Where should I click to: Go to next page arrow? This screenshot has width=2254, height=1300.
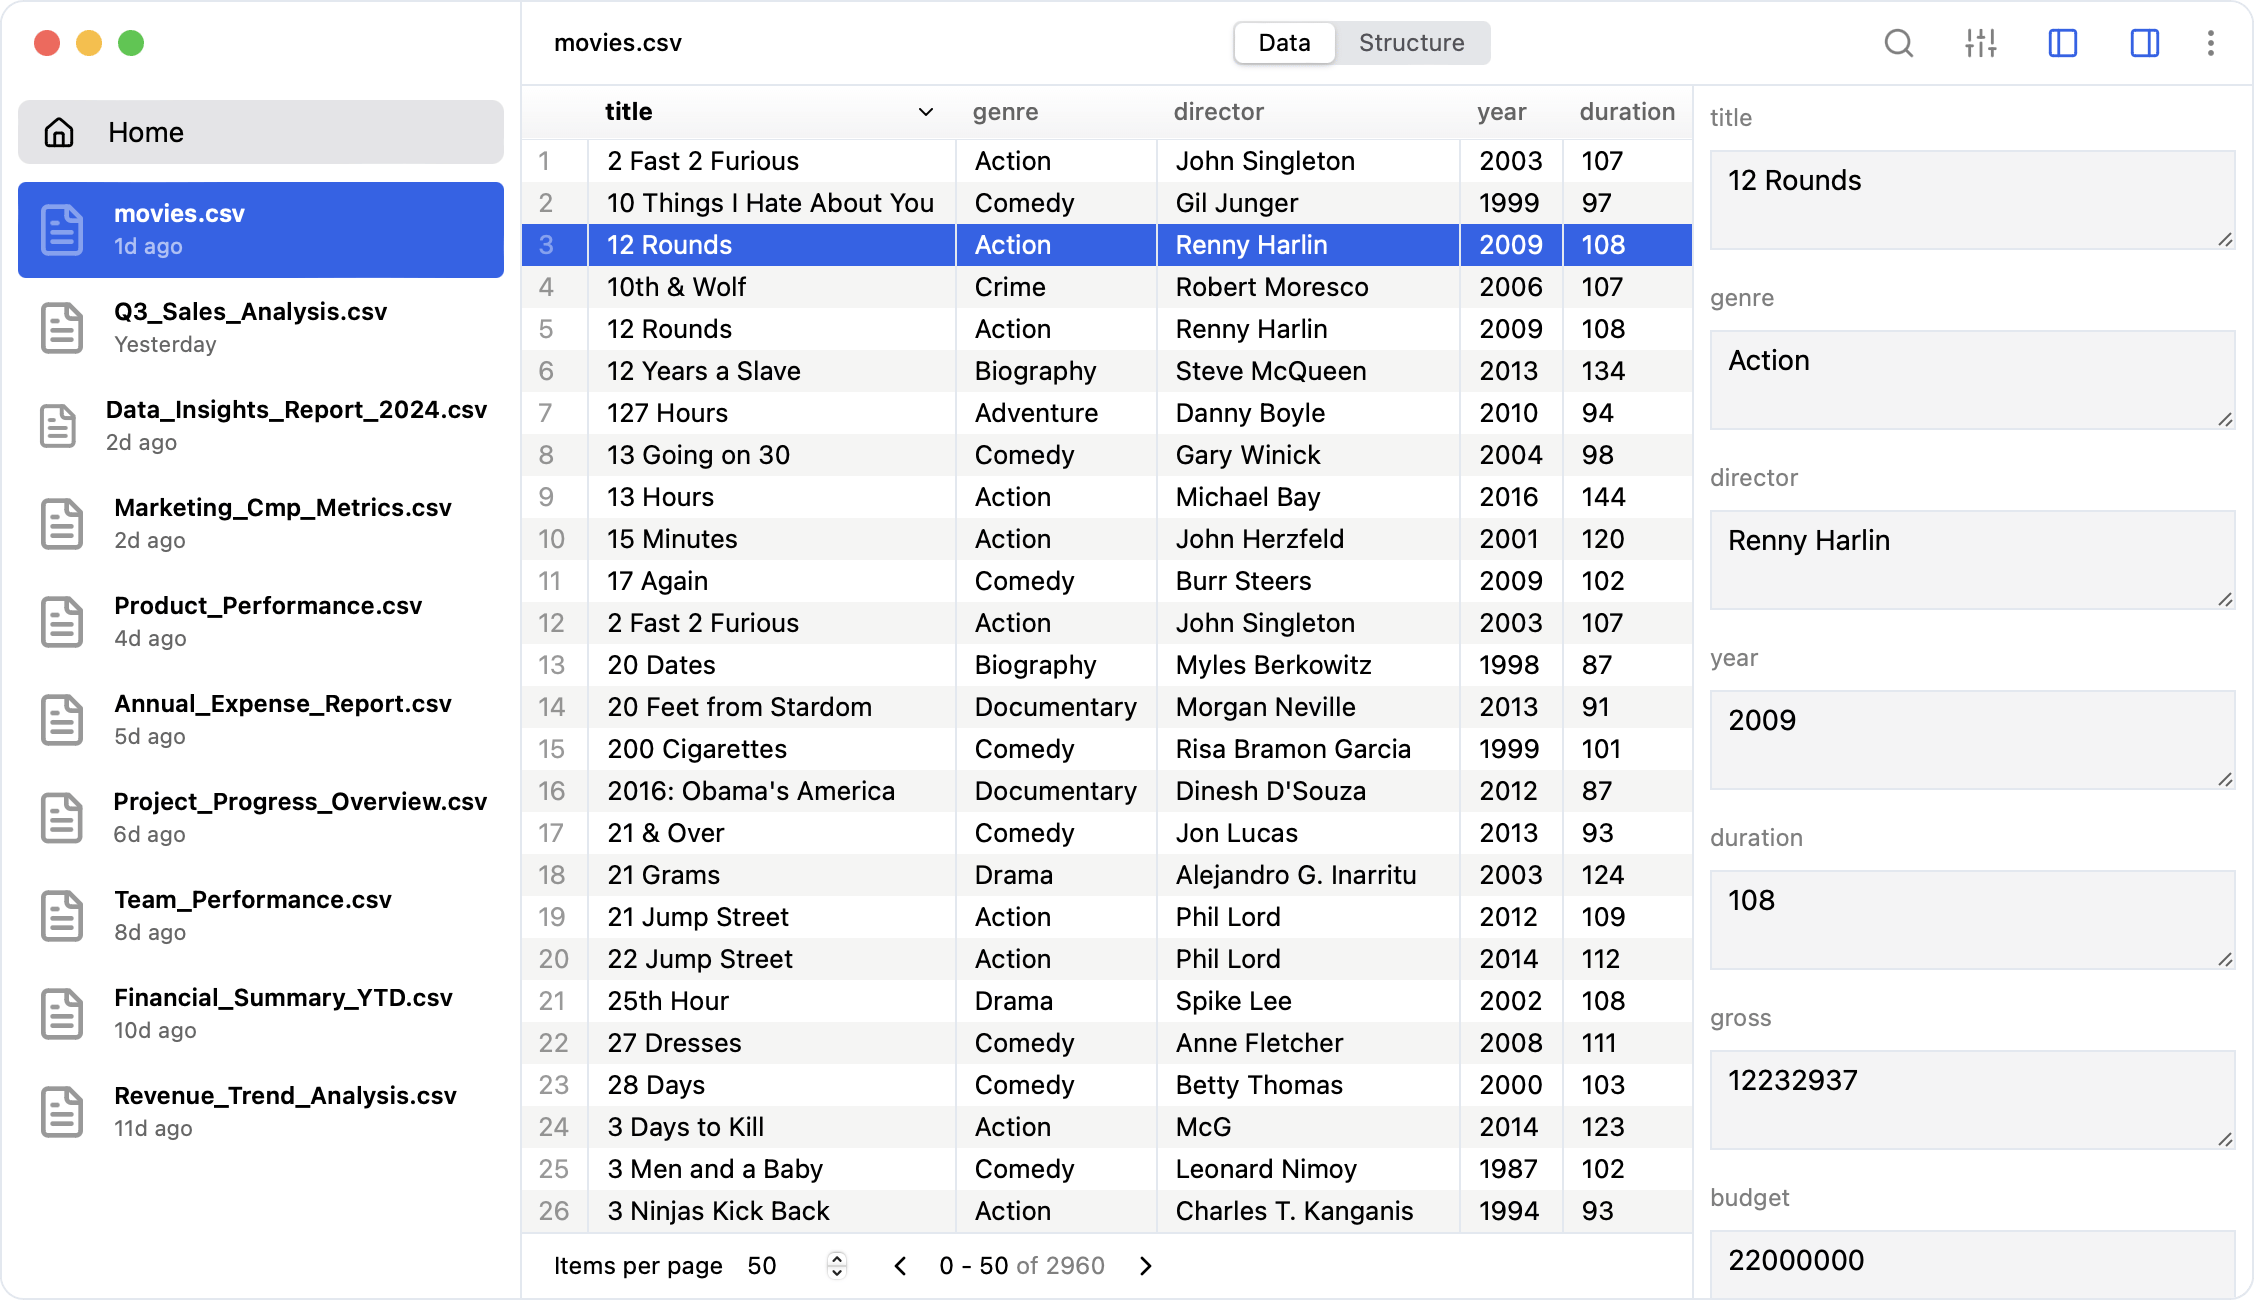1146,1266
